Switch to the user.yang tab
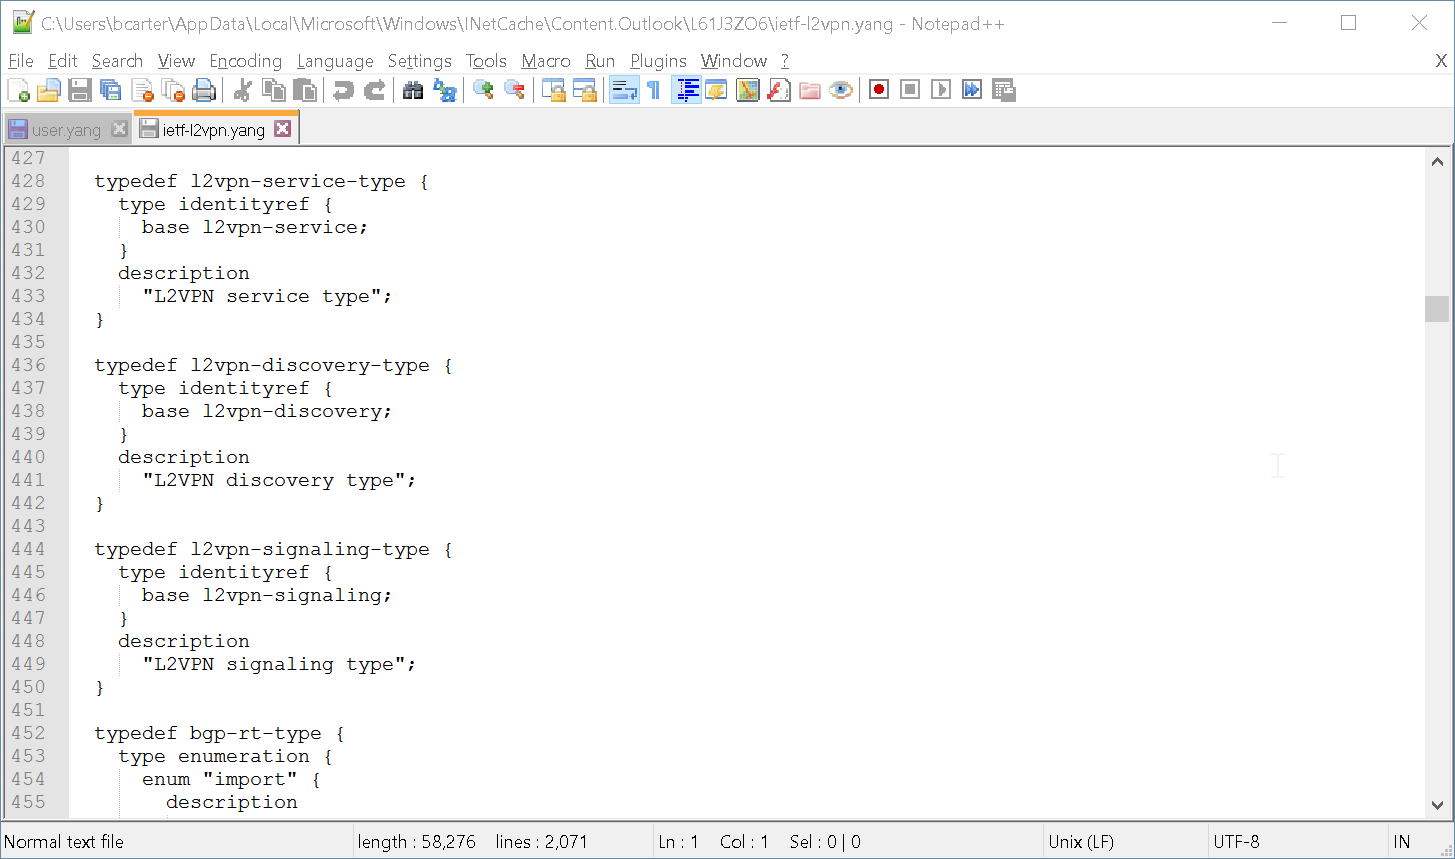1455x859 pixels. click(66, 130)
